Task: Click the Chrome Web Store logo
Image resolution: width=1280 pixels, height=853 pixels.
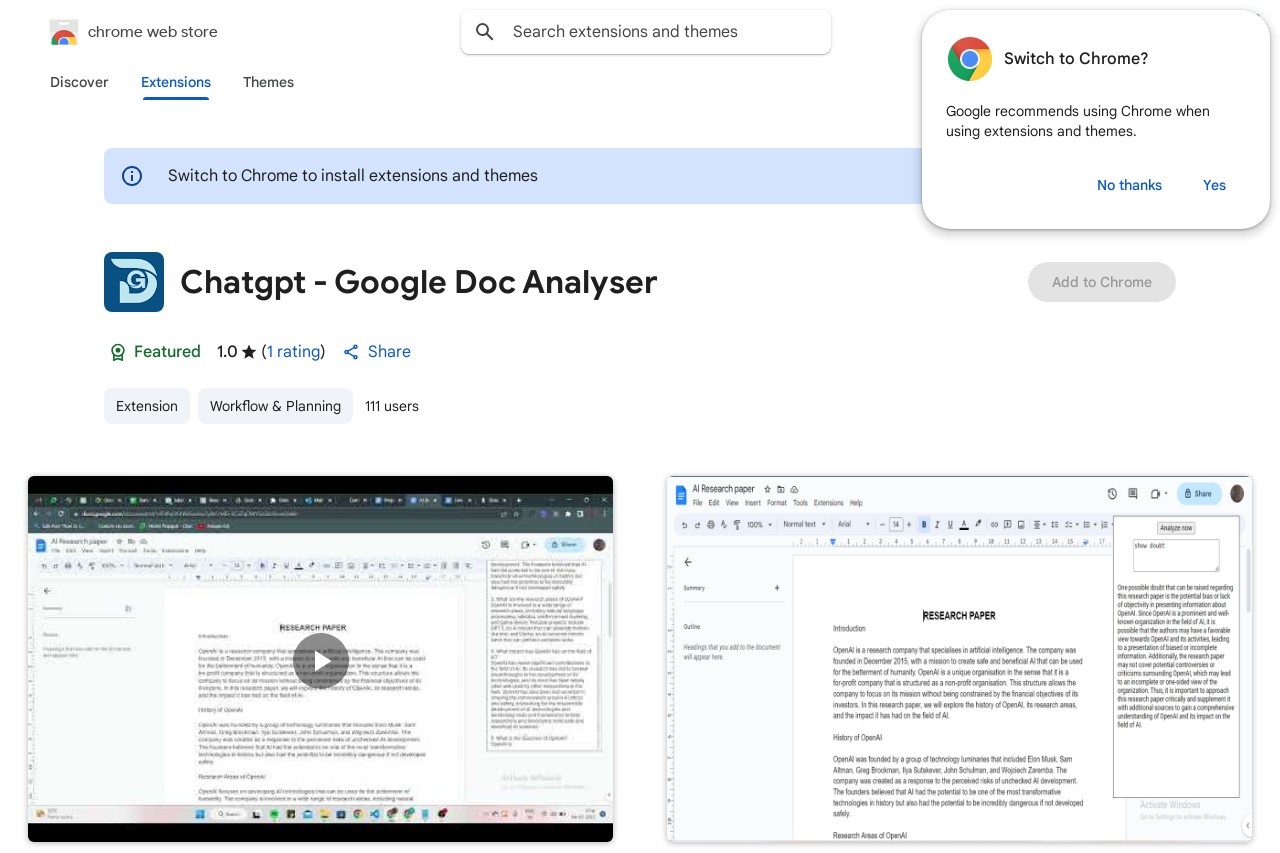Action: pyautogui.click(x=64, y=32)
